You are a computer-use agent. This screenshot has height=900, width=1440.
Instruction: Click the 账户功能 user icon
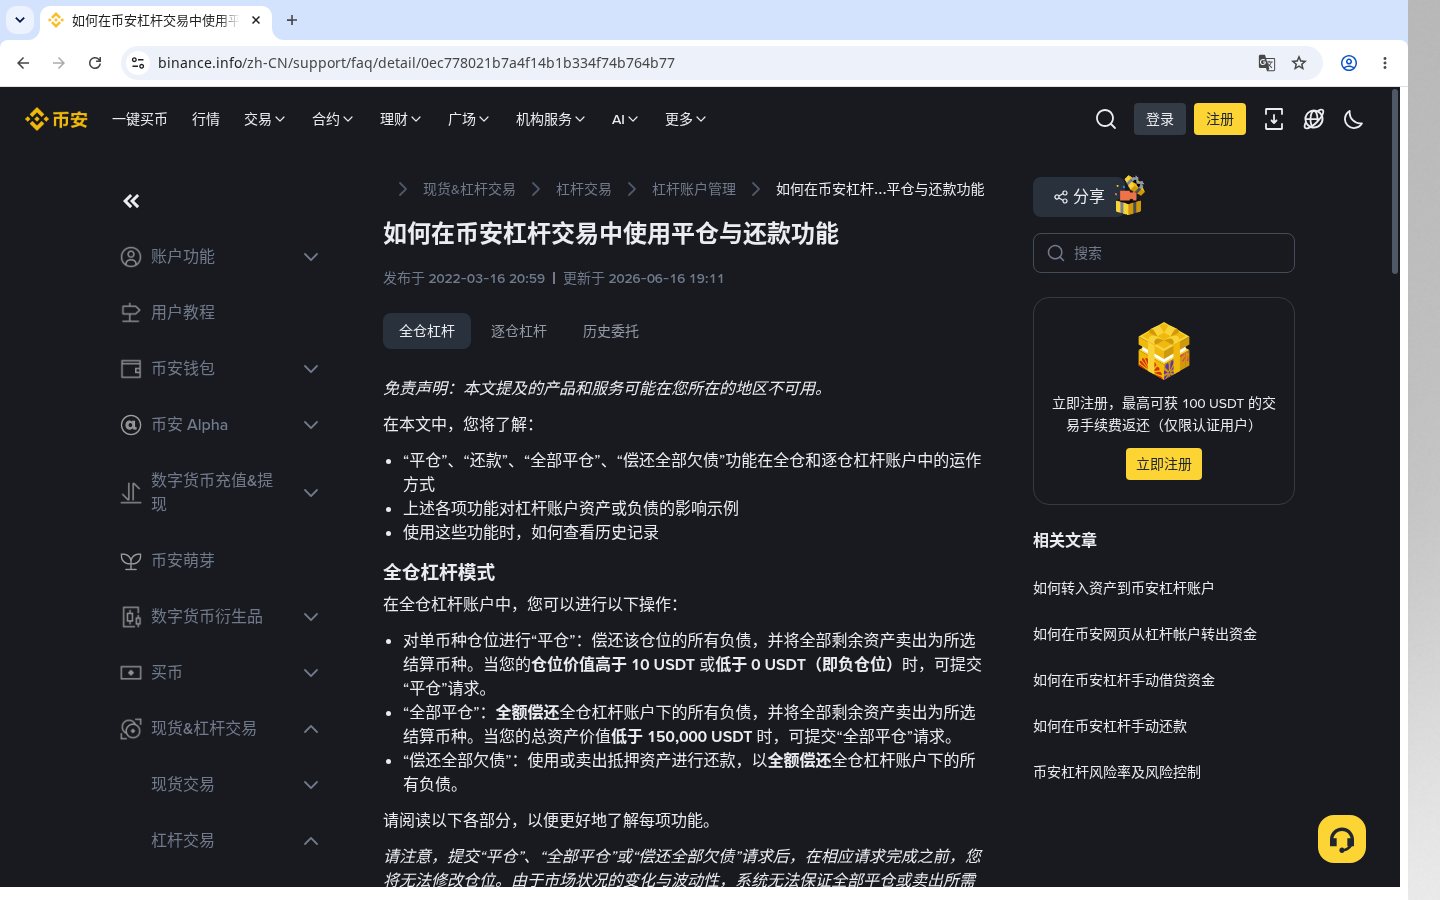click(131, 257)
